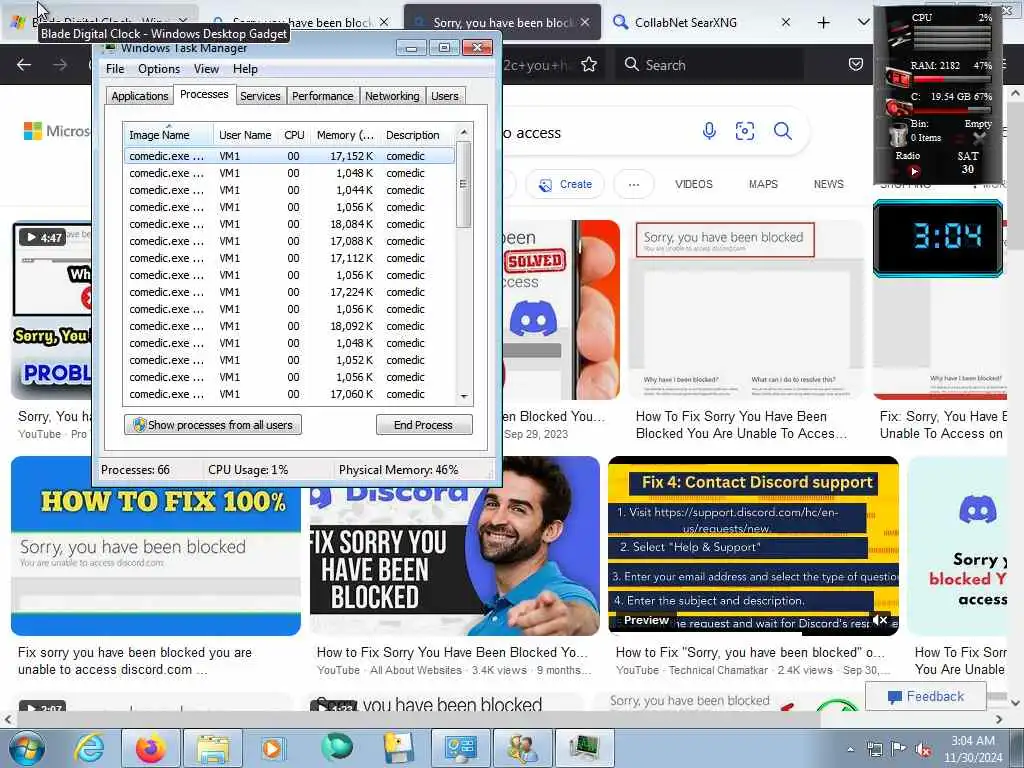Click the green round taskbar application icon
The image size is (1024, 768).
click(x=336, y=748)
